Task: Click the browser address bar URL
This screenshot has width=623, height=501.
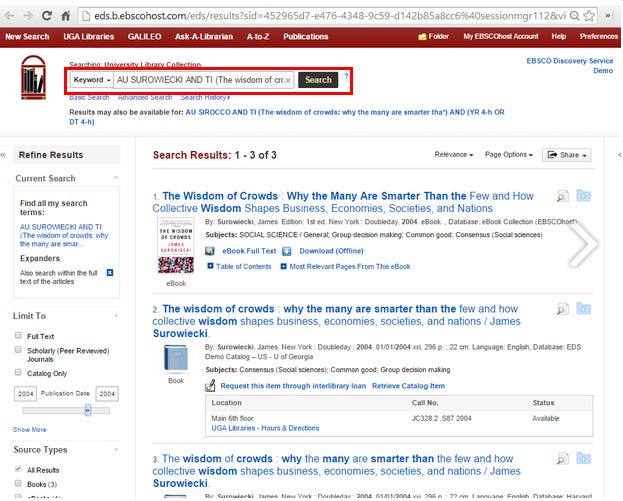Action: [330, 16]
